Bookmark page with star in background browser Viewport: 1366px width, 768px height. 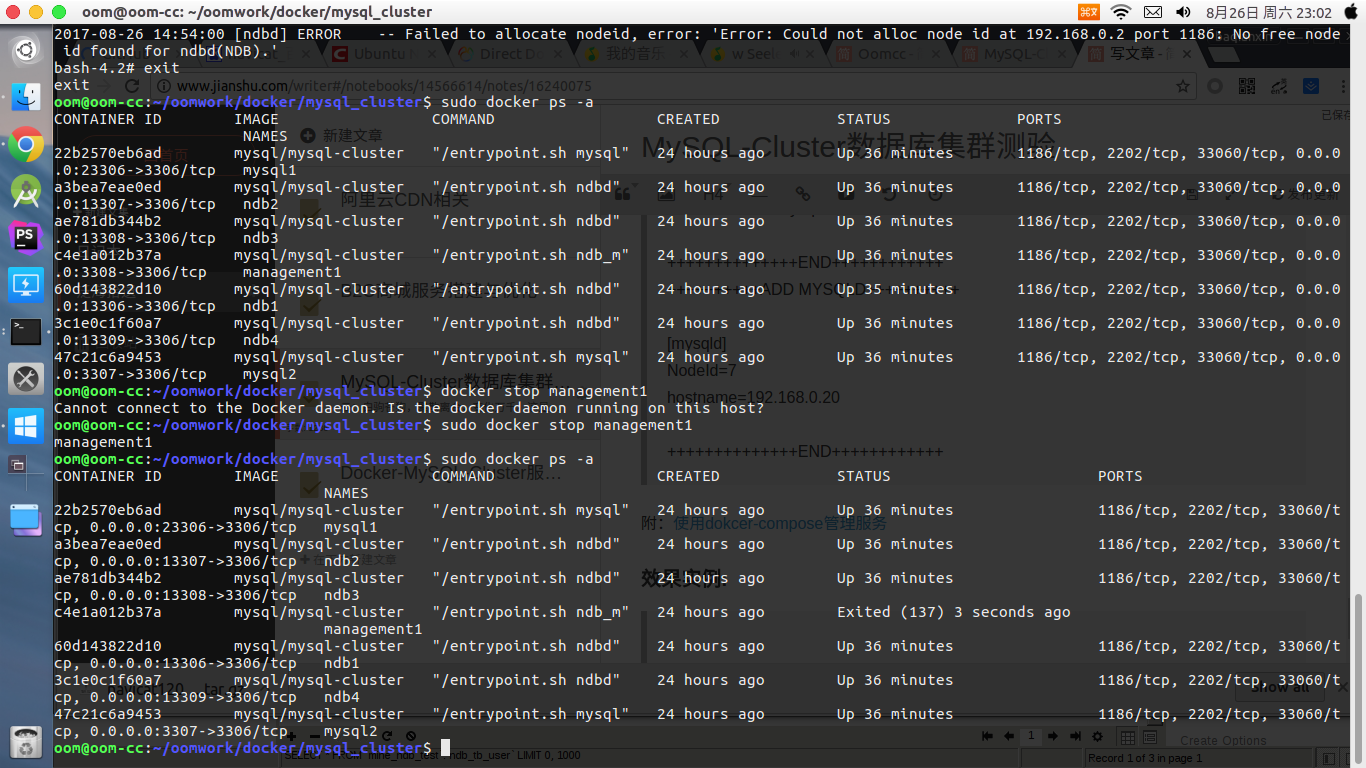click(x=1183, y=86)
